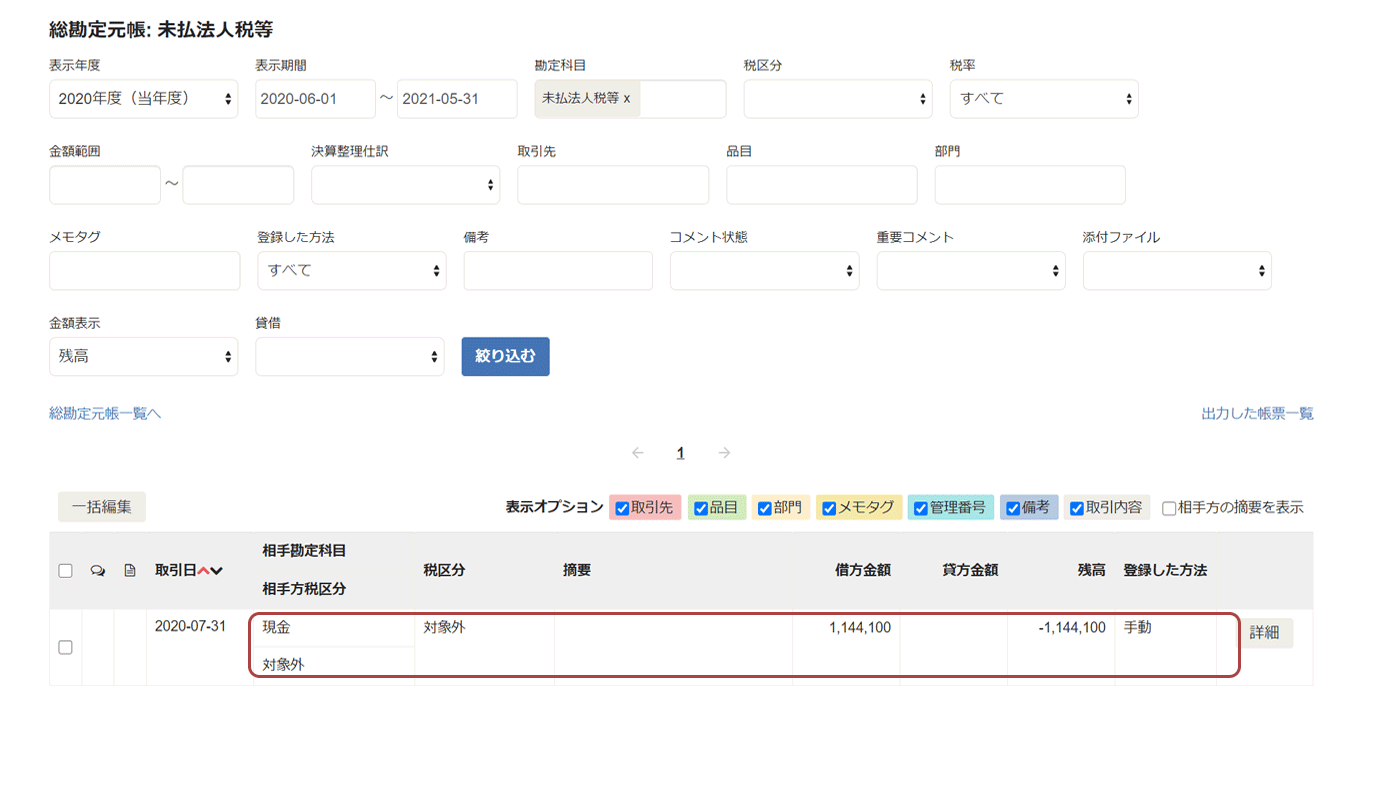Viewport: 1400px width, 800px height.
Task: Open the 総勘定元帳一覧へ link
Action: [105, 413]
